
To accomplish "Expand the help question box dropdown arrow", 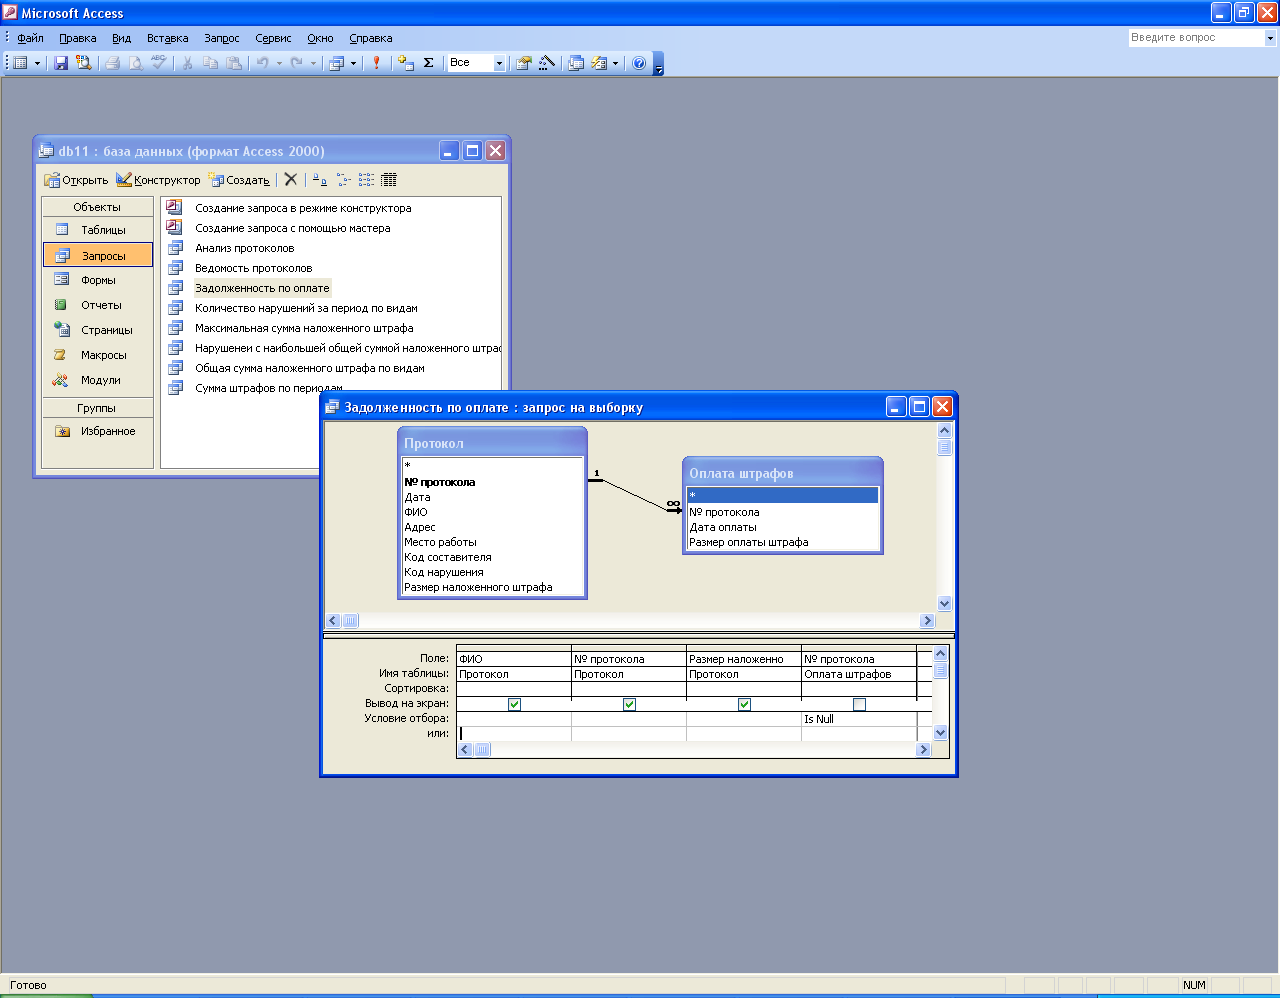I will 1271,38.
